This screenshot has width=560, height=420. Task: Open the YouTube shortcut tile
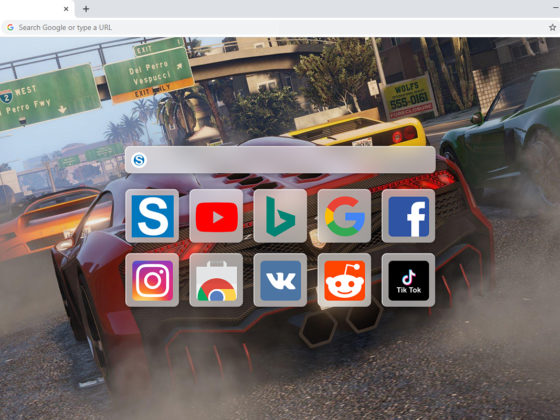(216, 216)
